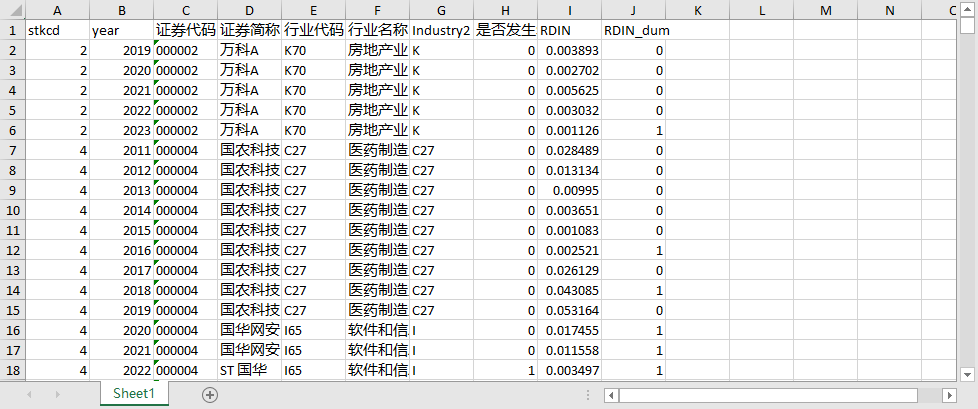Select column A header

pyautogui.click(x=57, y=10)
